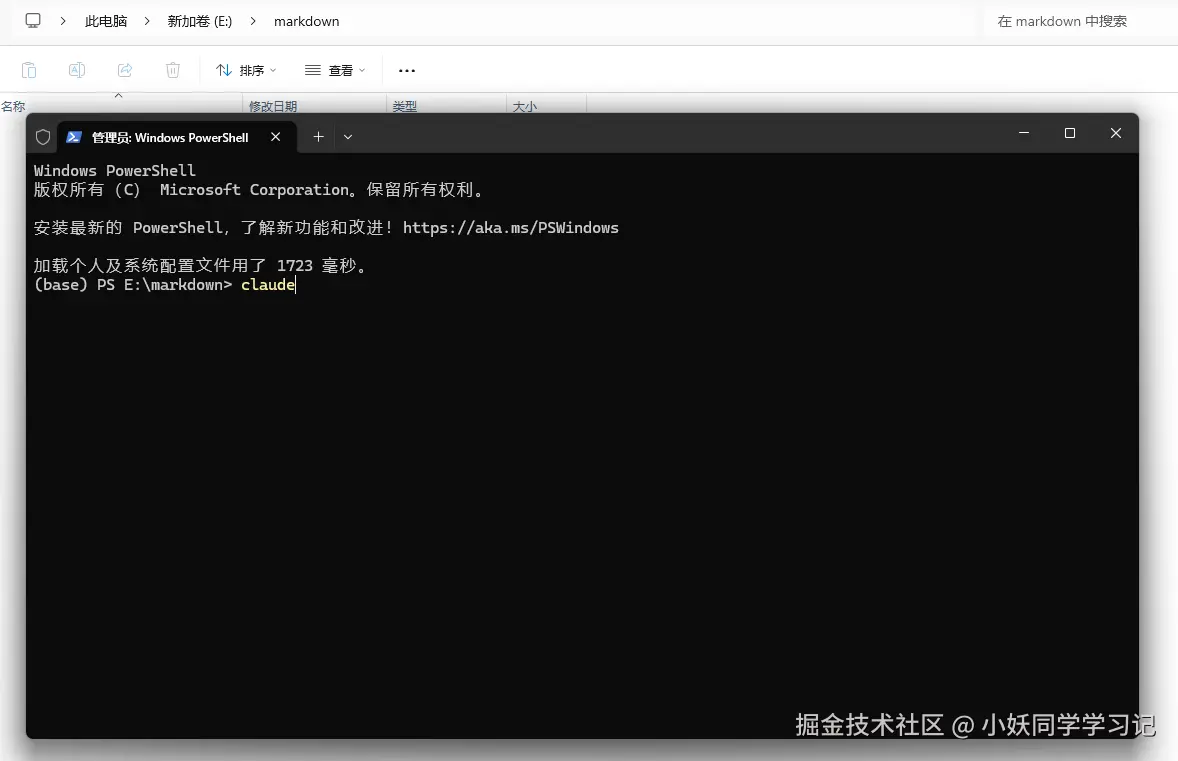Go to 新加卷 (E:) in the breadcrumb

(200, 22)
